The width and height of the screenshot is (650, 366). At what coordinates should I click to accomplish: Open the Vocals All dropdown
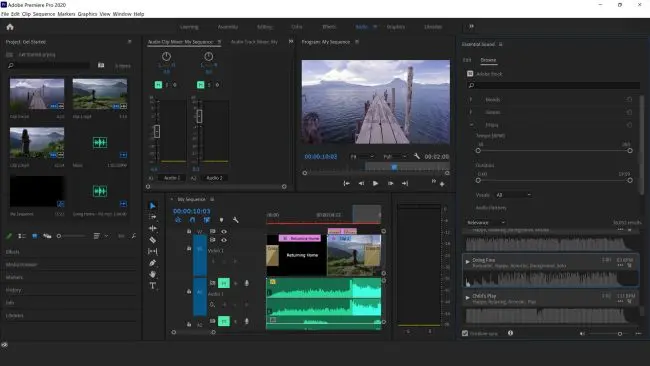coord(513,195)
